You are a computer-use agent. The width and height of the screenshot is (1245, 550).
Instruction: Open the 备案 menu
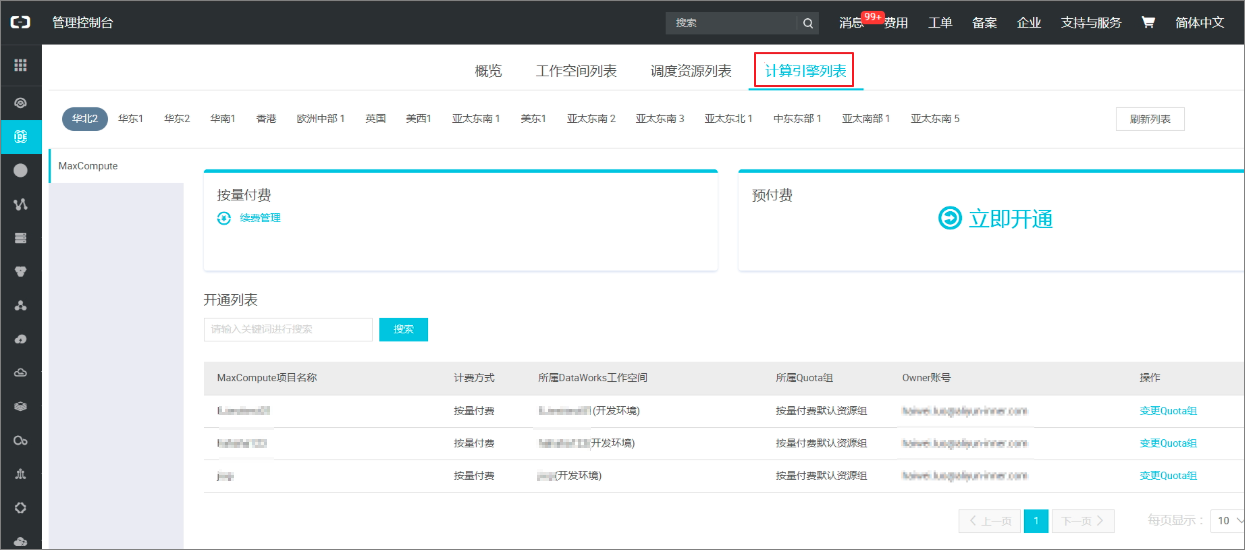[984, 22]
